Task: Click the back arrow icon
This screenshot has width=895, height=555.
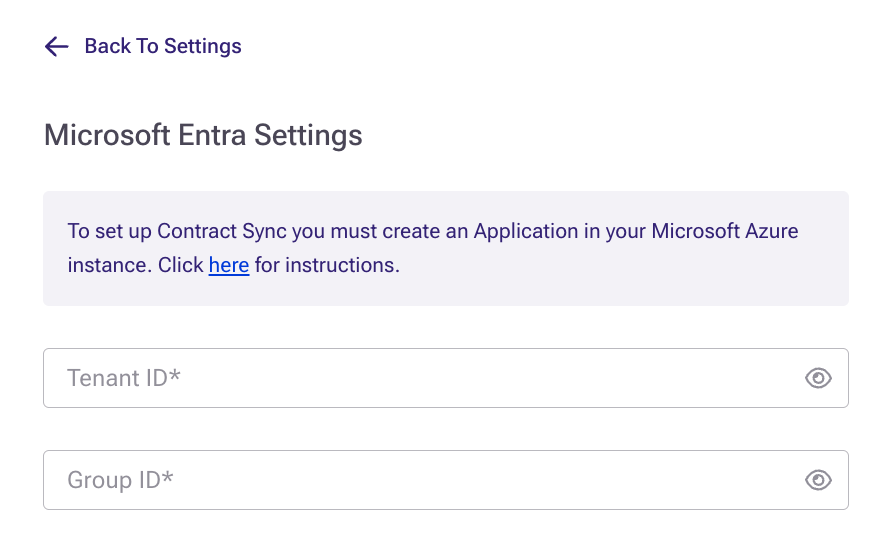Action: 56,46
